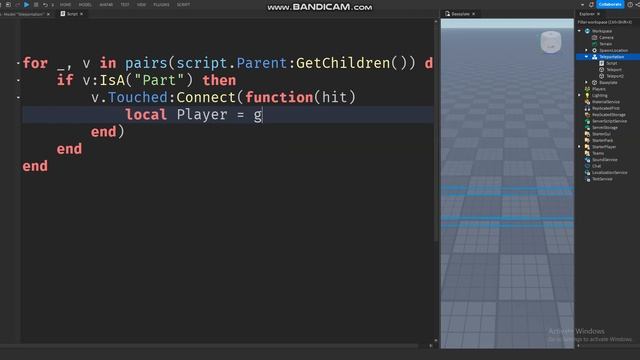Click the ReplicatedFirst service icon
Viewport: 640px width, 360px height.
click(587, 108)
